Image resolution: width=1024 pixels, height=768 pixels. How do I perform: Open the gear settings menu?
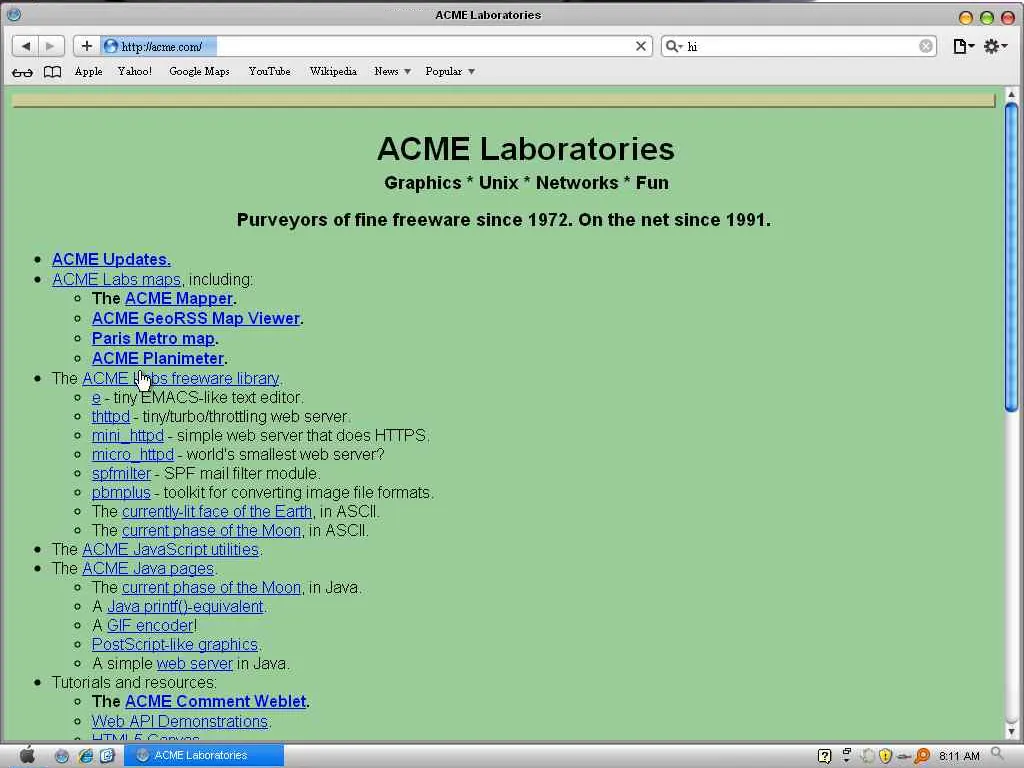995,46
